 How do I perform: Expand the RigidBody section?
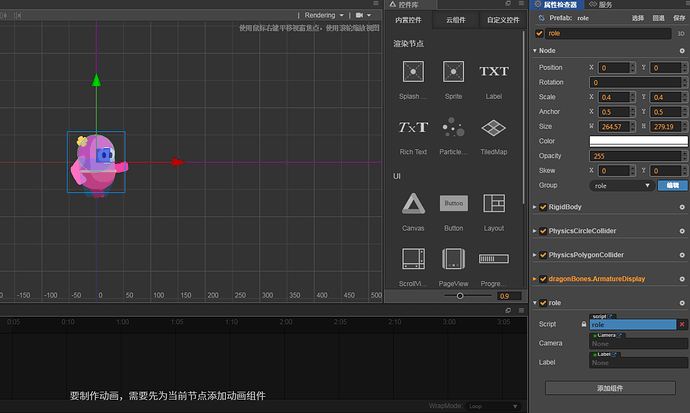535,207
